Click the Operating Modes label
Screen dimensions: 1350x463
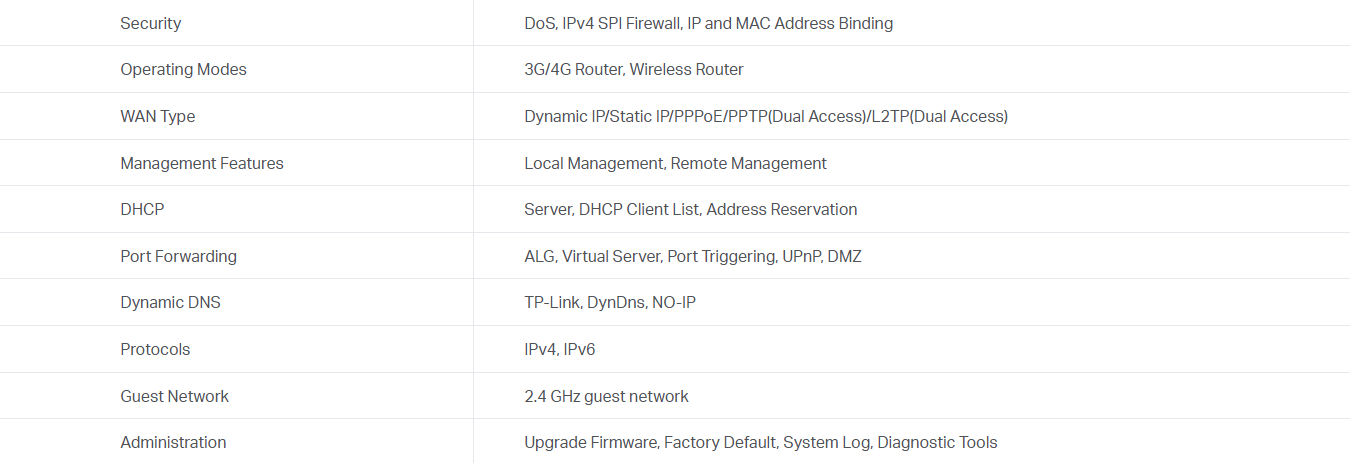183,70
